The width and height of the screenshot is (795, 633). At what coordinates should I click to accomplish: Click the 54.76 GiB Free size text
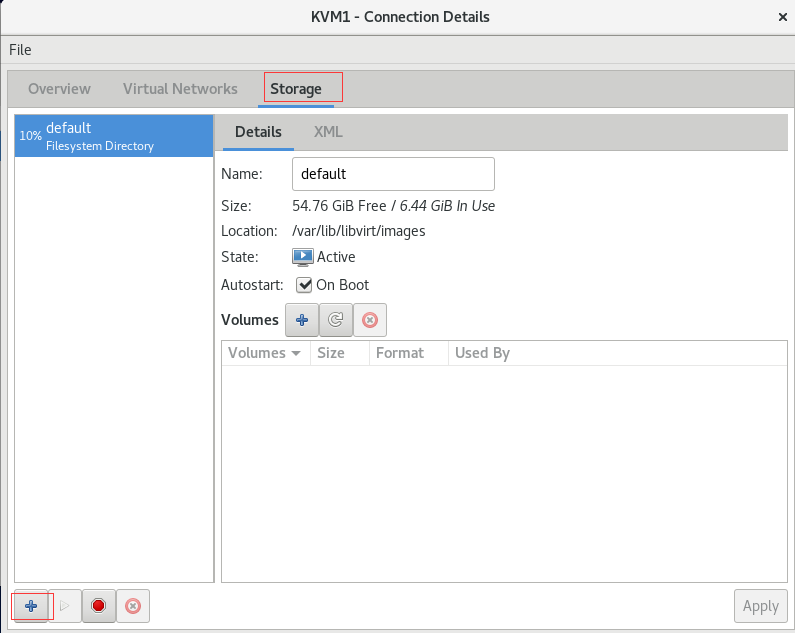[339, 206]
